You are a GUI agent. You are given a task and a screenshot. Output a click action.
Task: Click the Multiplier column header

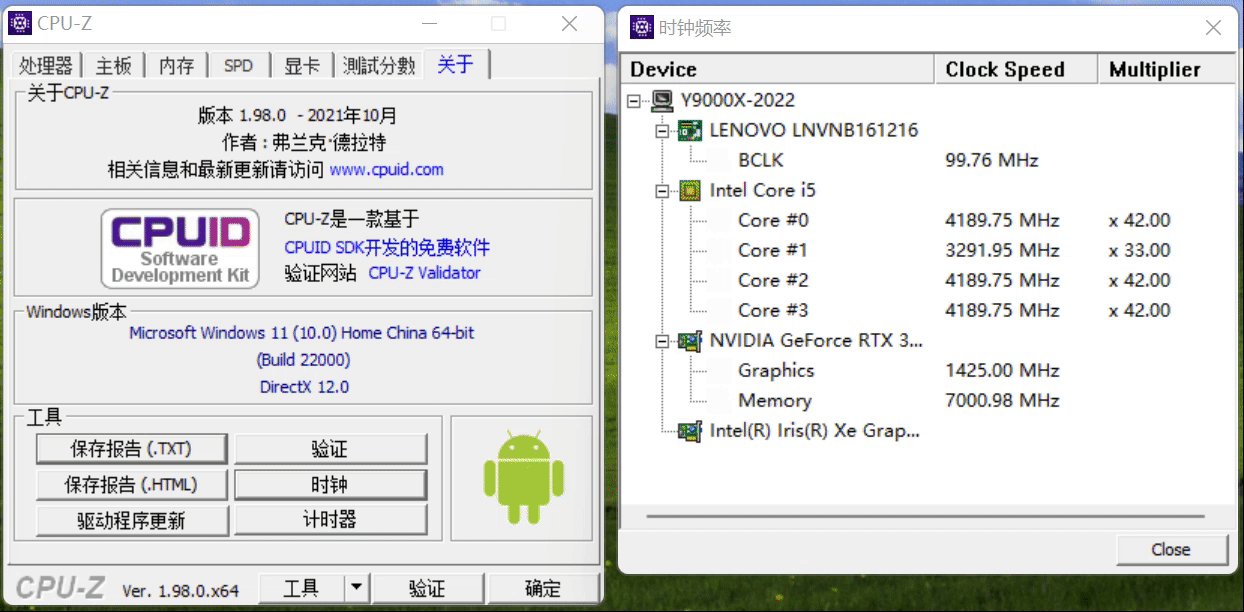pos(1165,69)
